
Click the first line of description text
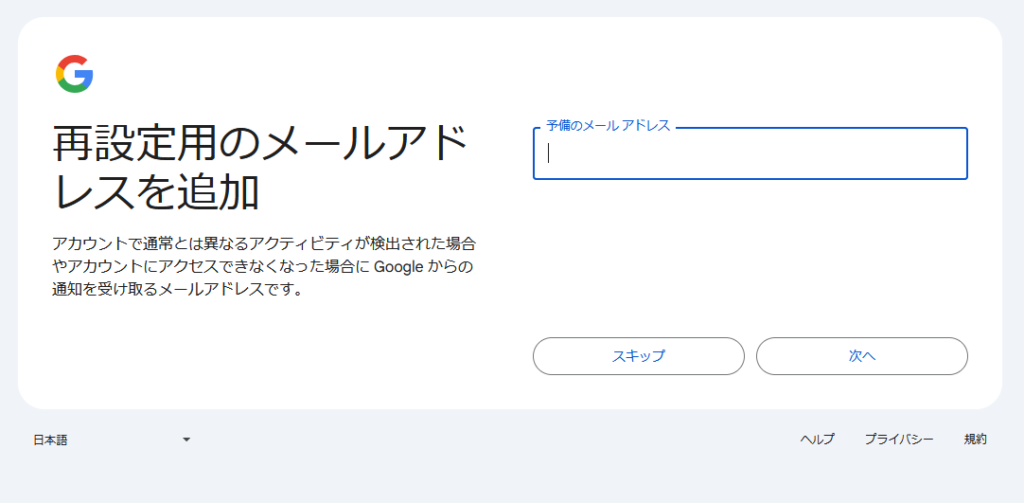tap(263, 244)
